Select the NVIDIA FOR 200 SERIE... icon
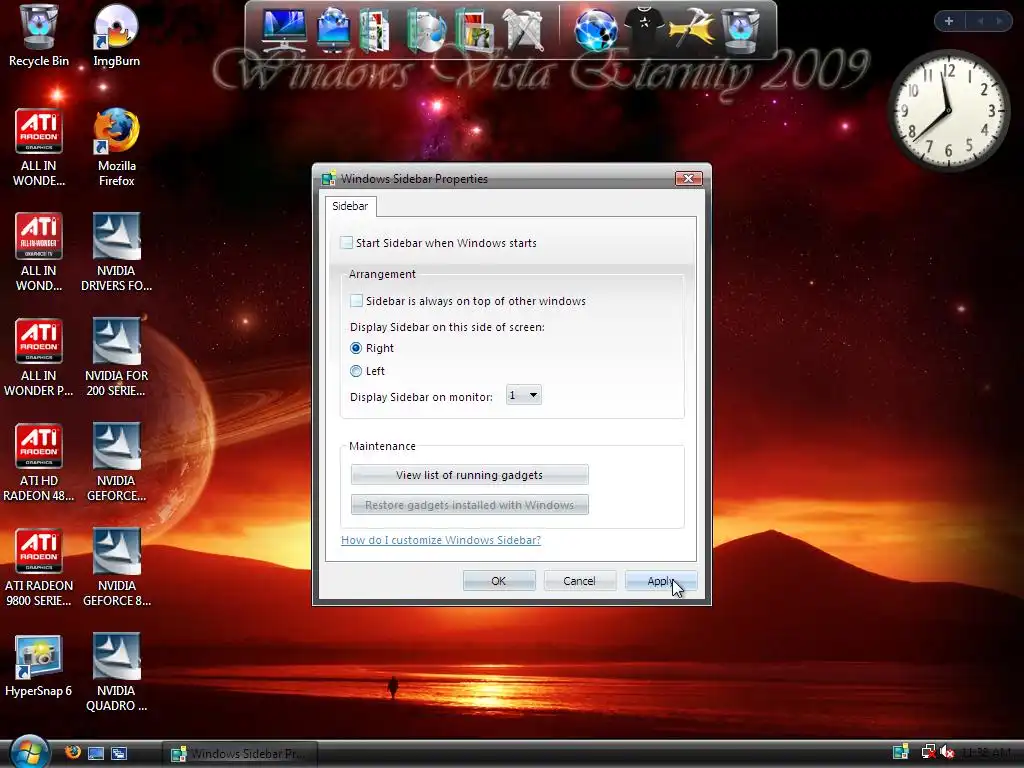Screen dimensions: 1024x768 pos(116,357)
